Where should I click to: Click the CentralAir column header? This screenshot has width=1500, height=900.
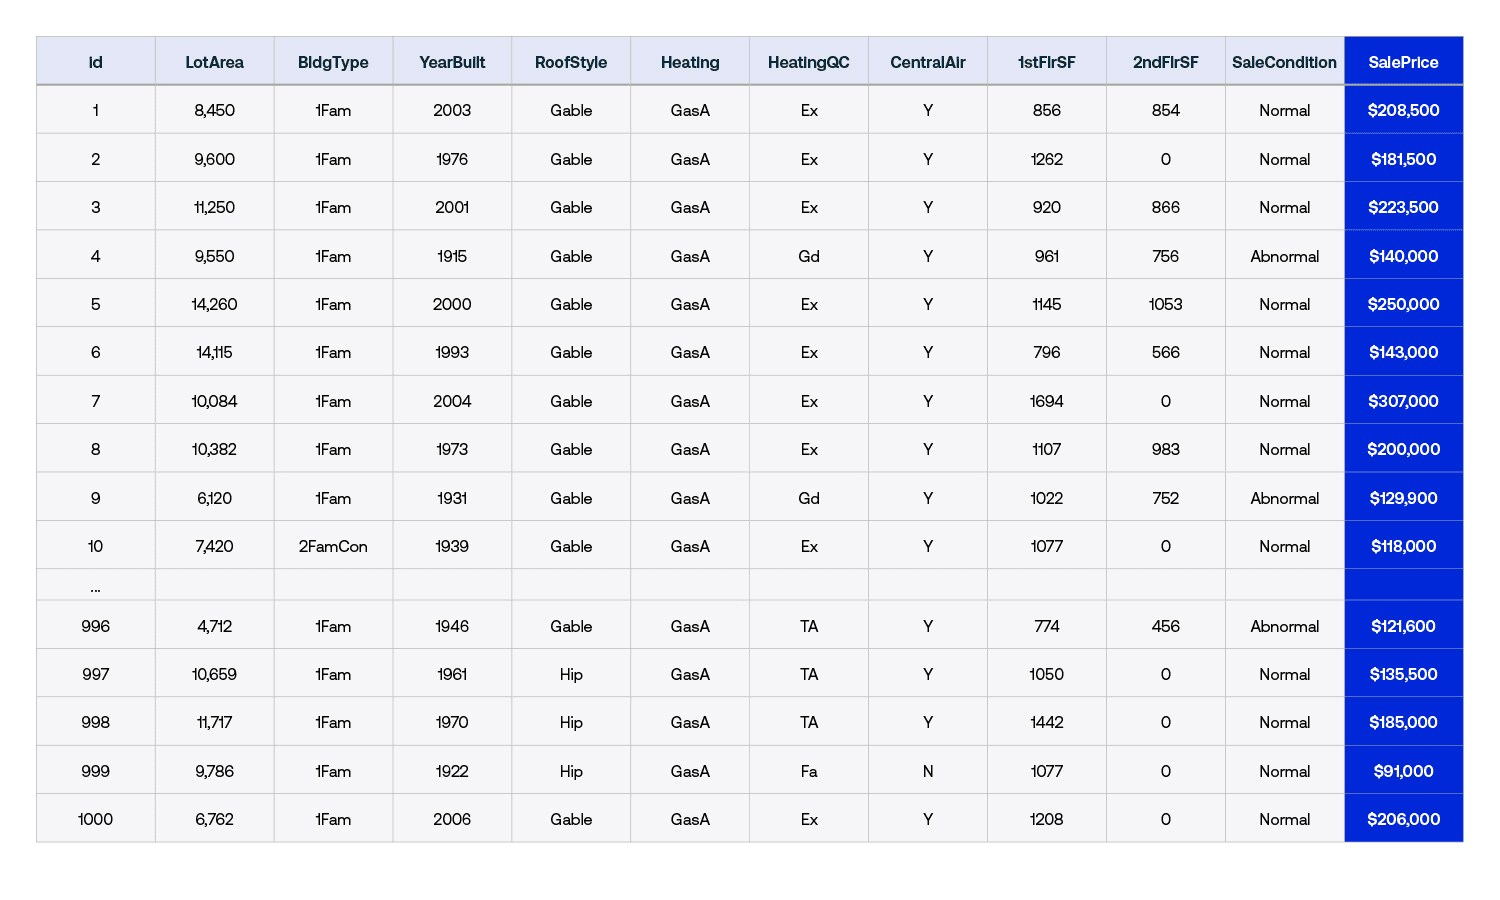pyautogui.click(x=927, y=62)
